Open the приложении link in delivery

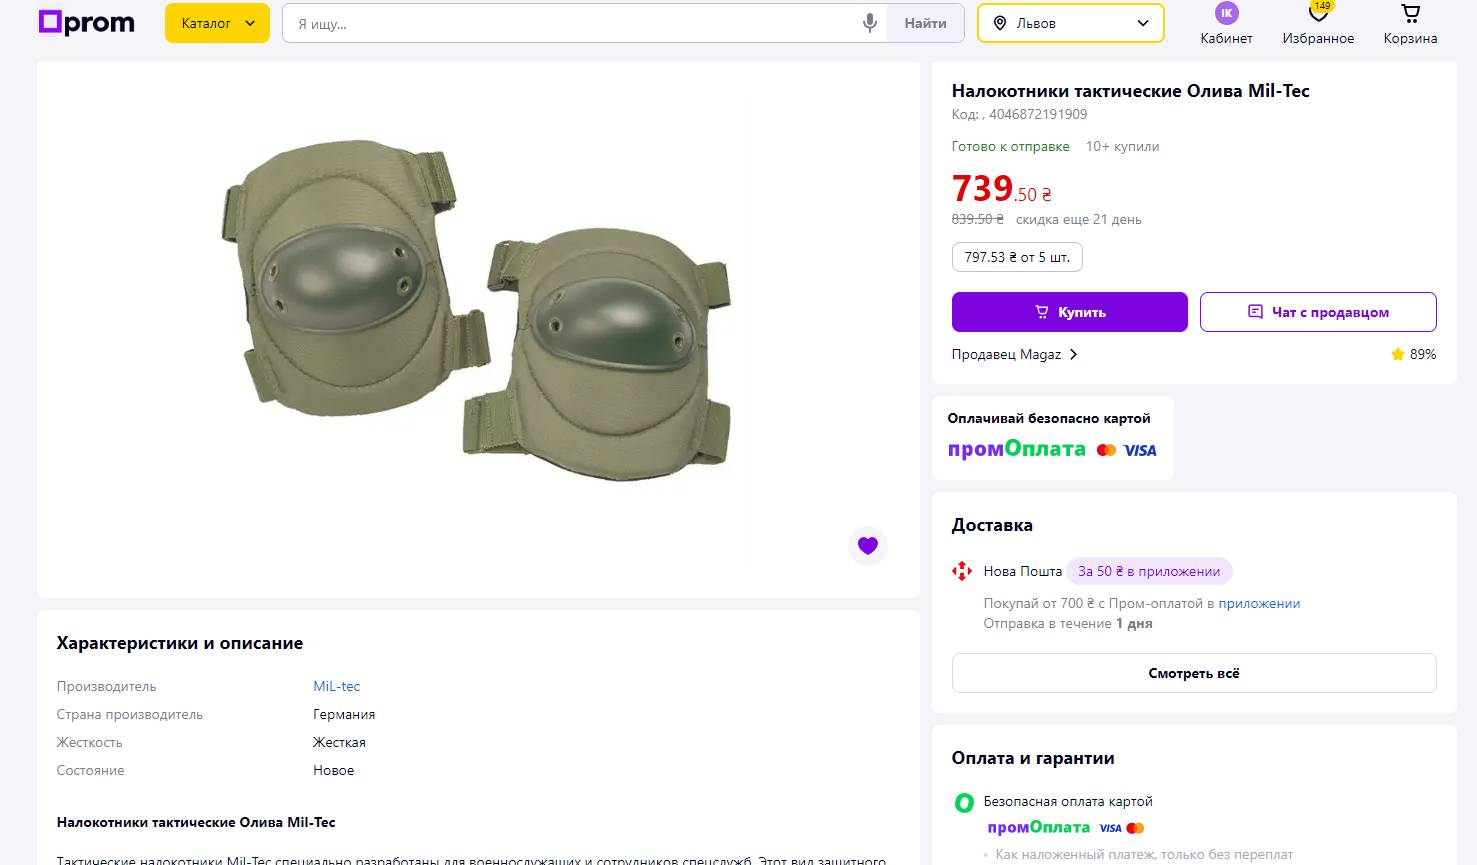pyautogui.click(x=1259, y=603)
